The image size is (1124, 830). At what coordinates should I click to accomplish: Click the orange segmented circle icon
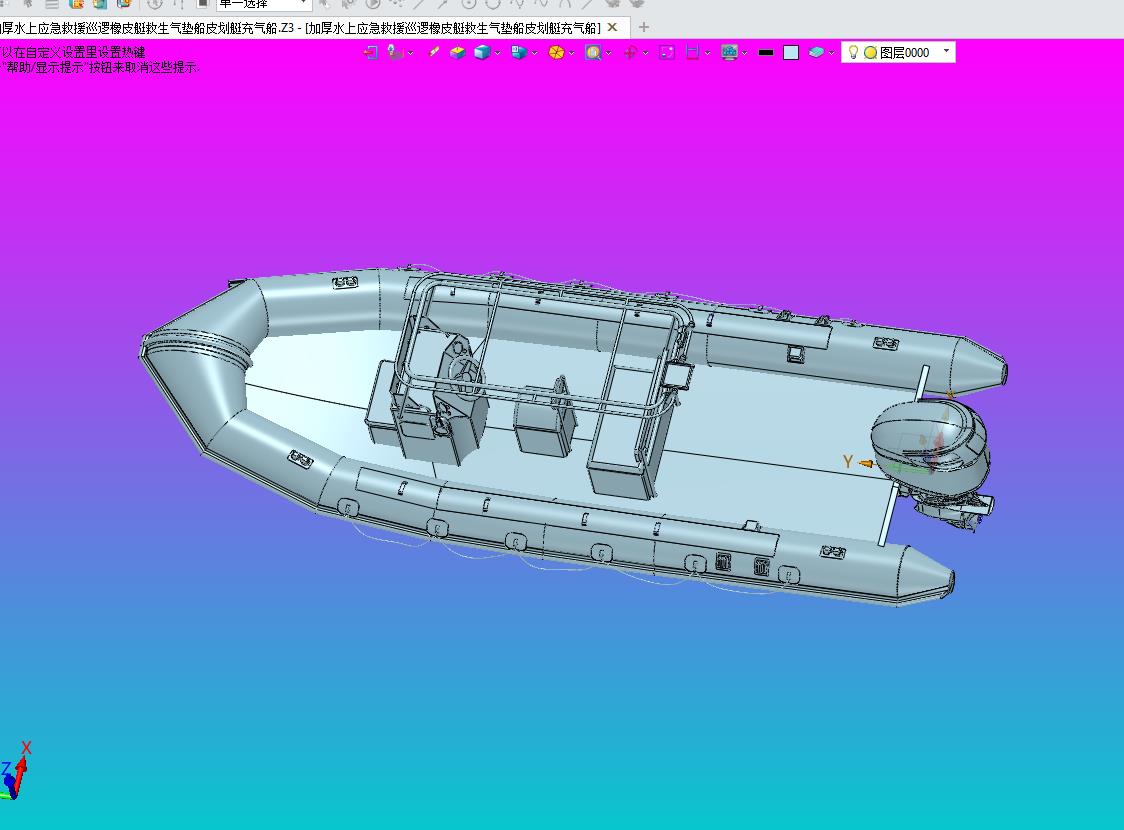tap(556, 52)
